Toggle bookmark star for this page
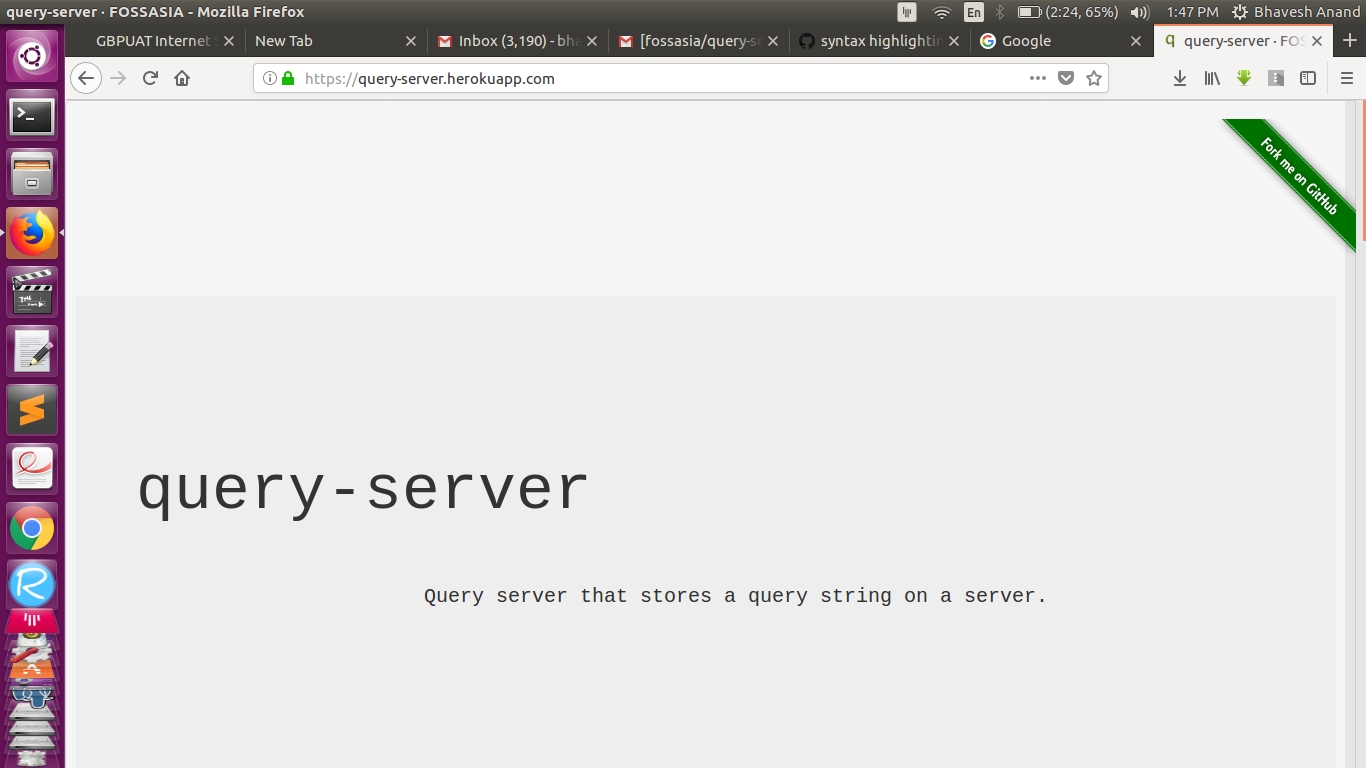 1093,78
